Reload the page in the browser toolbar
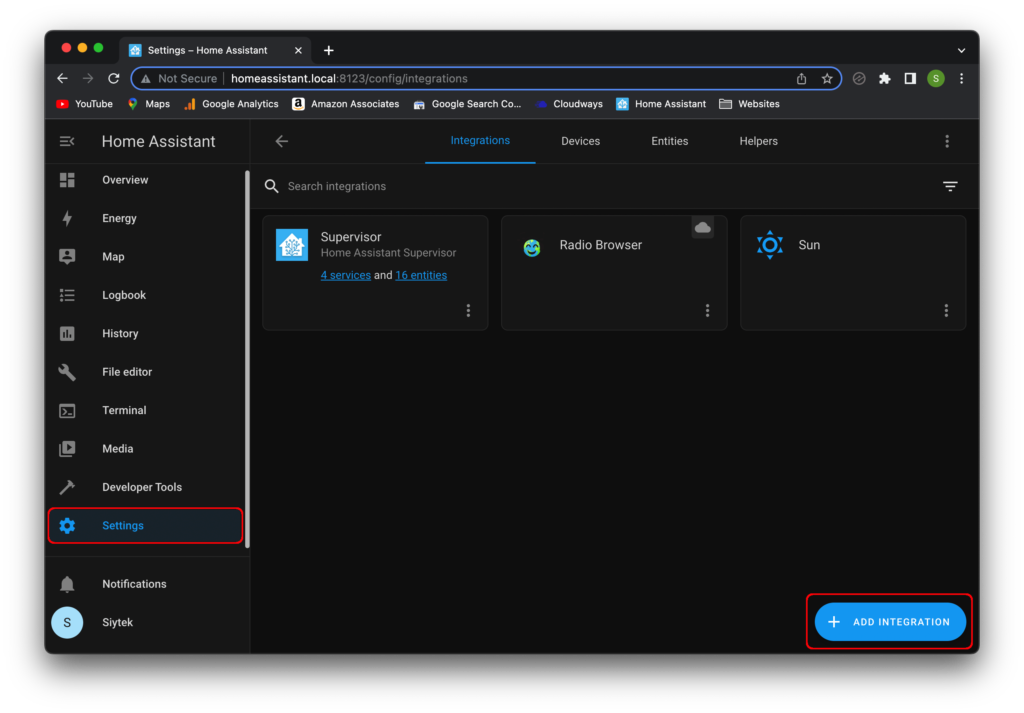The height and width of the screenshot is (713, 1024). click(x=114, y=78)
